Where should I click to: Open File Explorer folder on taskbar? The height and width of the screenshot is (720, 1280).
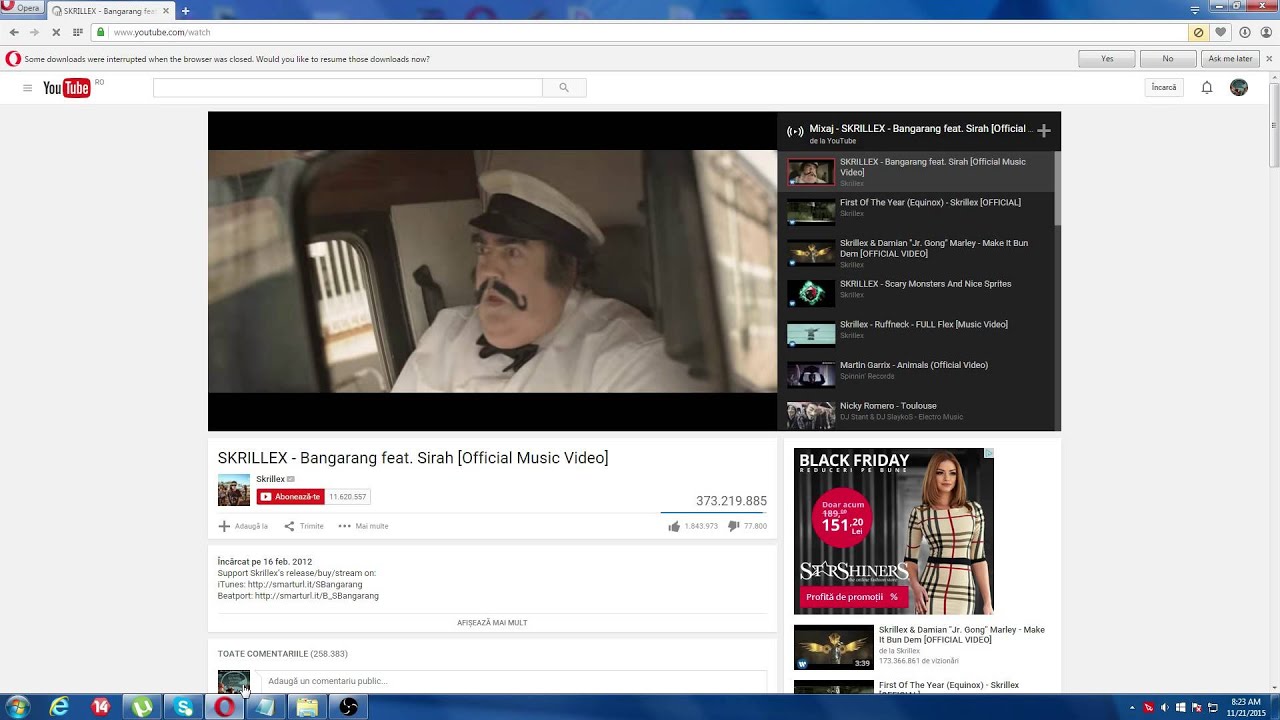(x=307, y=707)
